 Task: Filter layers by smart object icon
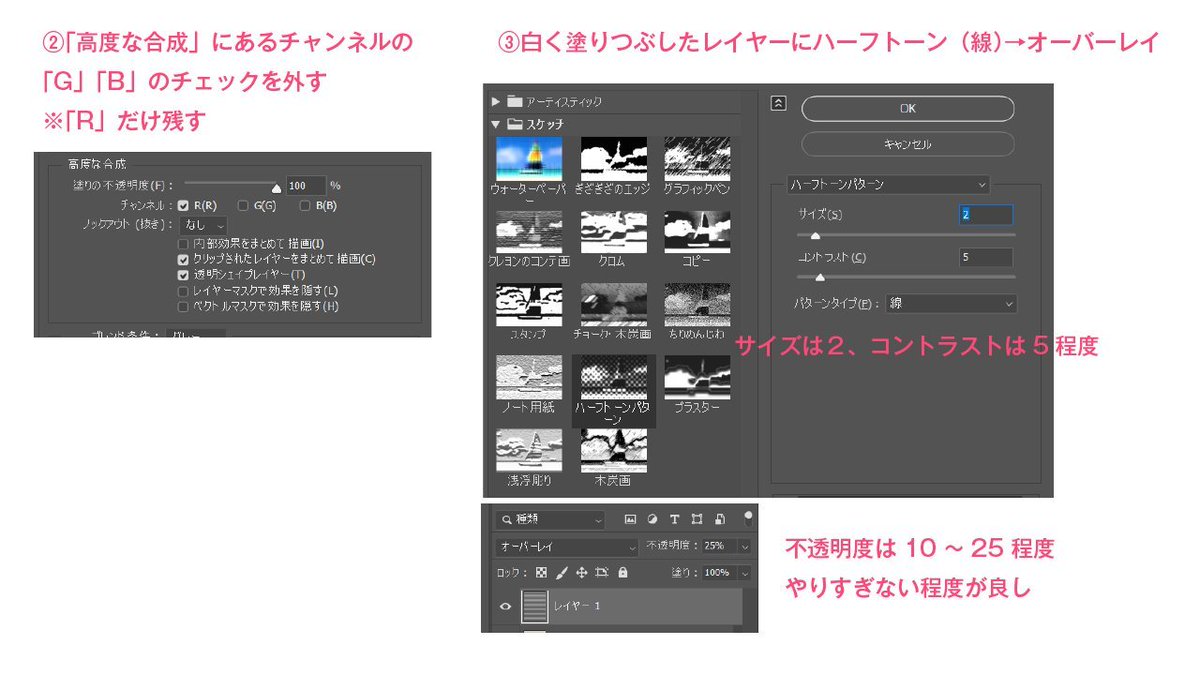pos(718,520)
